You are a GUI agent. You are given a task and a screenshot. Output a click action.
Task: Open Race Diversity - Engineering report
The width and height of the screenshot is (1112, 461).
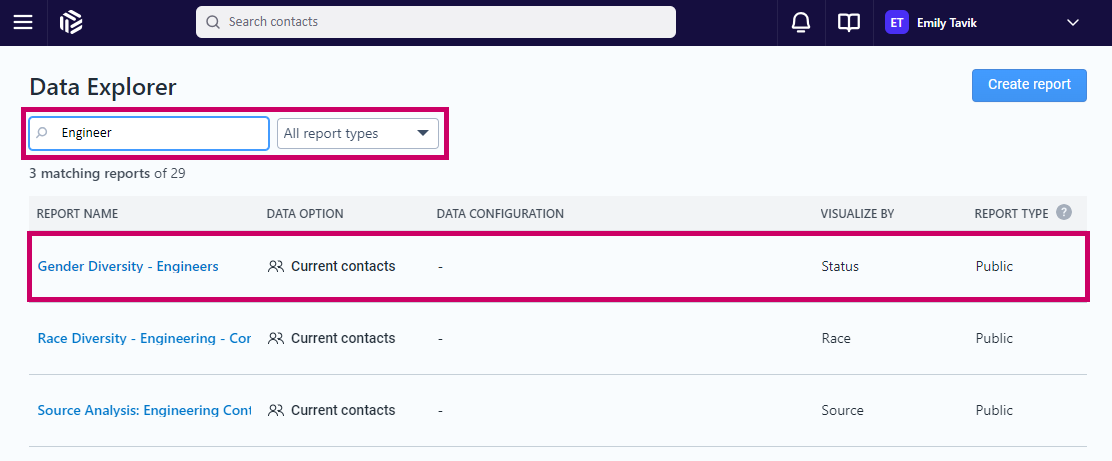pos(144,338)
